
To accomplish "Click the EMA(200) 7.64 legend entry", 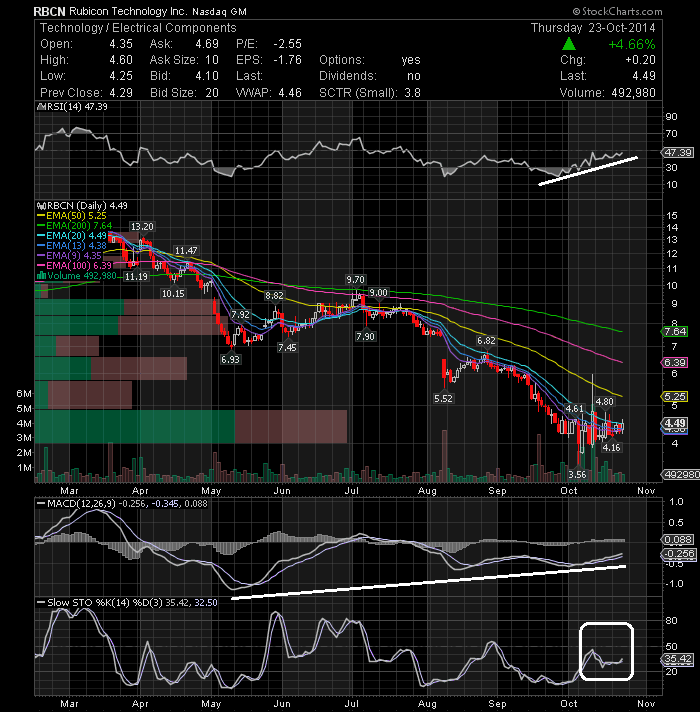I will point(74,226).
